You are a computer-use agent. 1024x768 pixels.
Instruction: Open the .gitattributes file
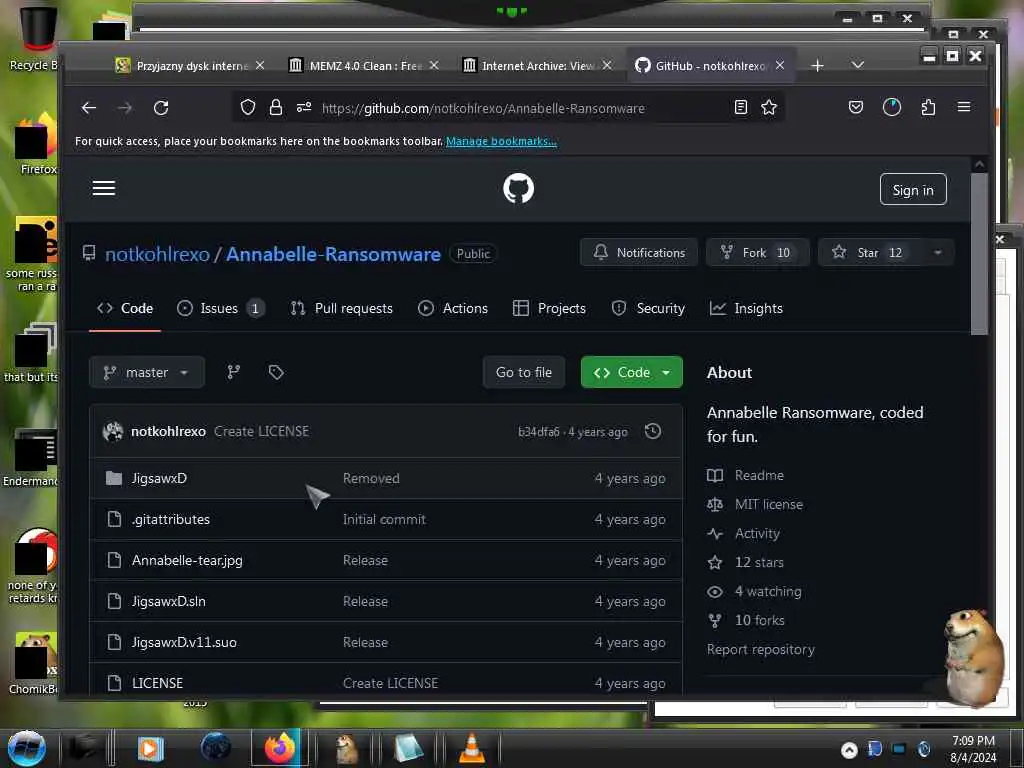click(x=170, y=519)
